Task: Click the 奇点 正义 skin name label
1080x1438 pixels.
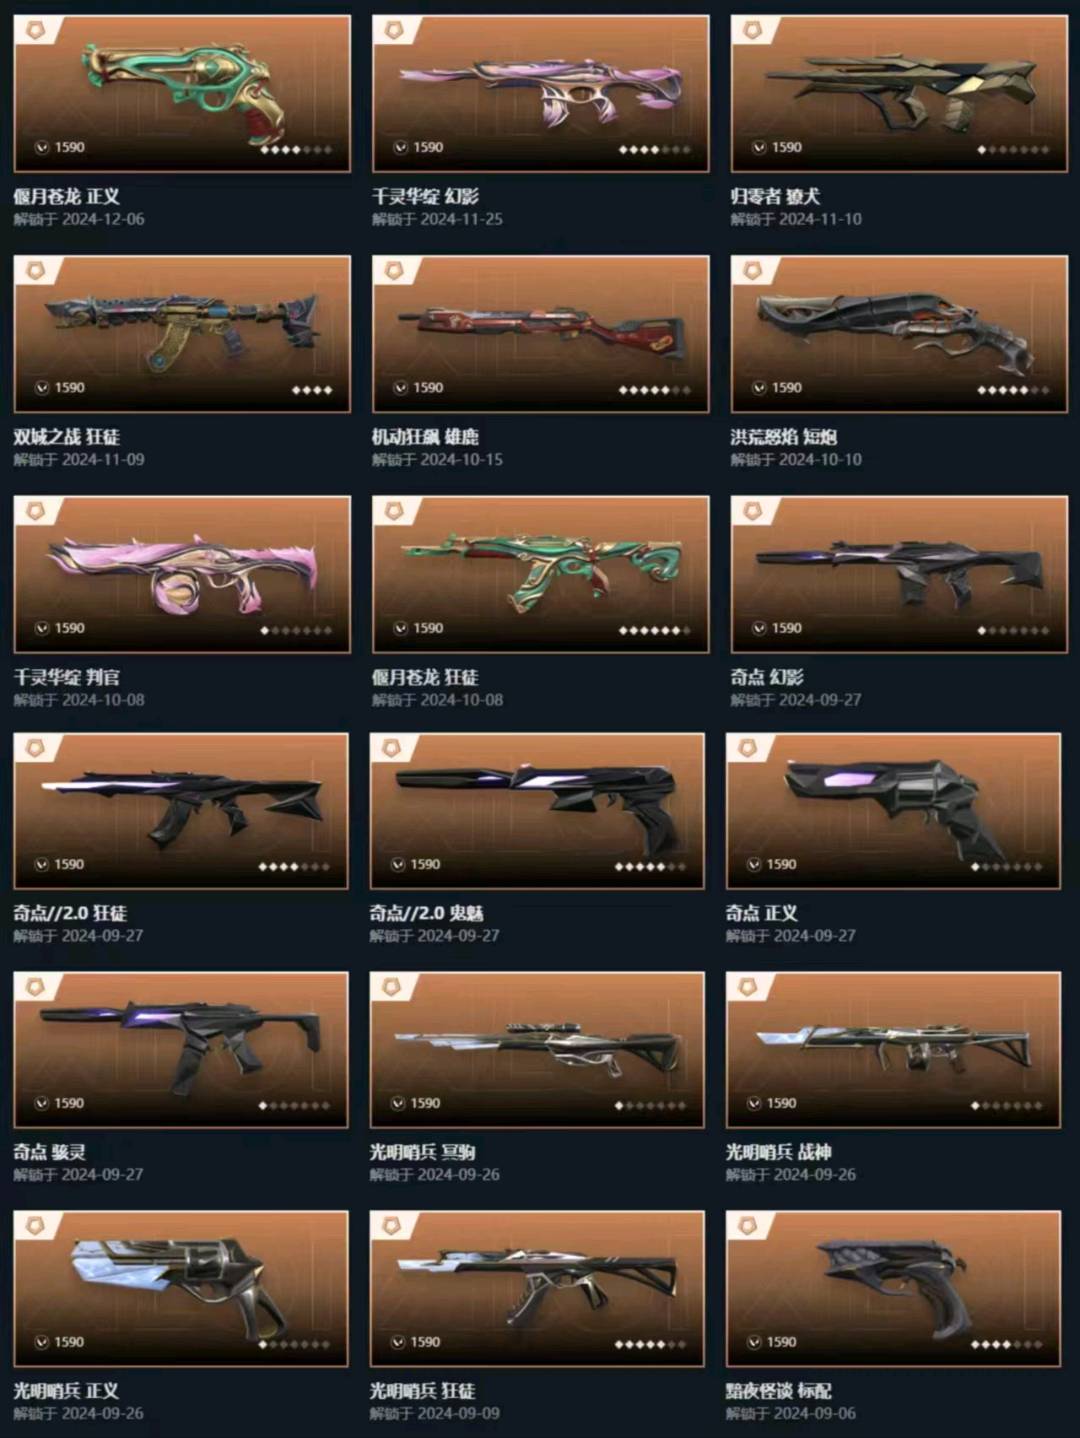Action: pos(761,913)
